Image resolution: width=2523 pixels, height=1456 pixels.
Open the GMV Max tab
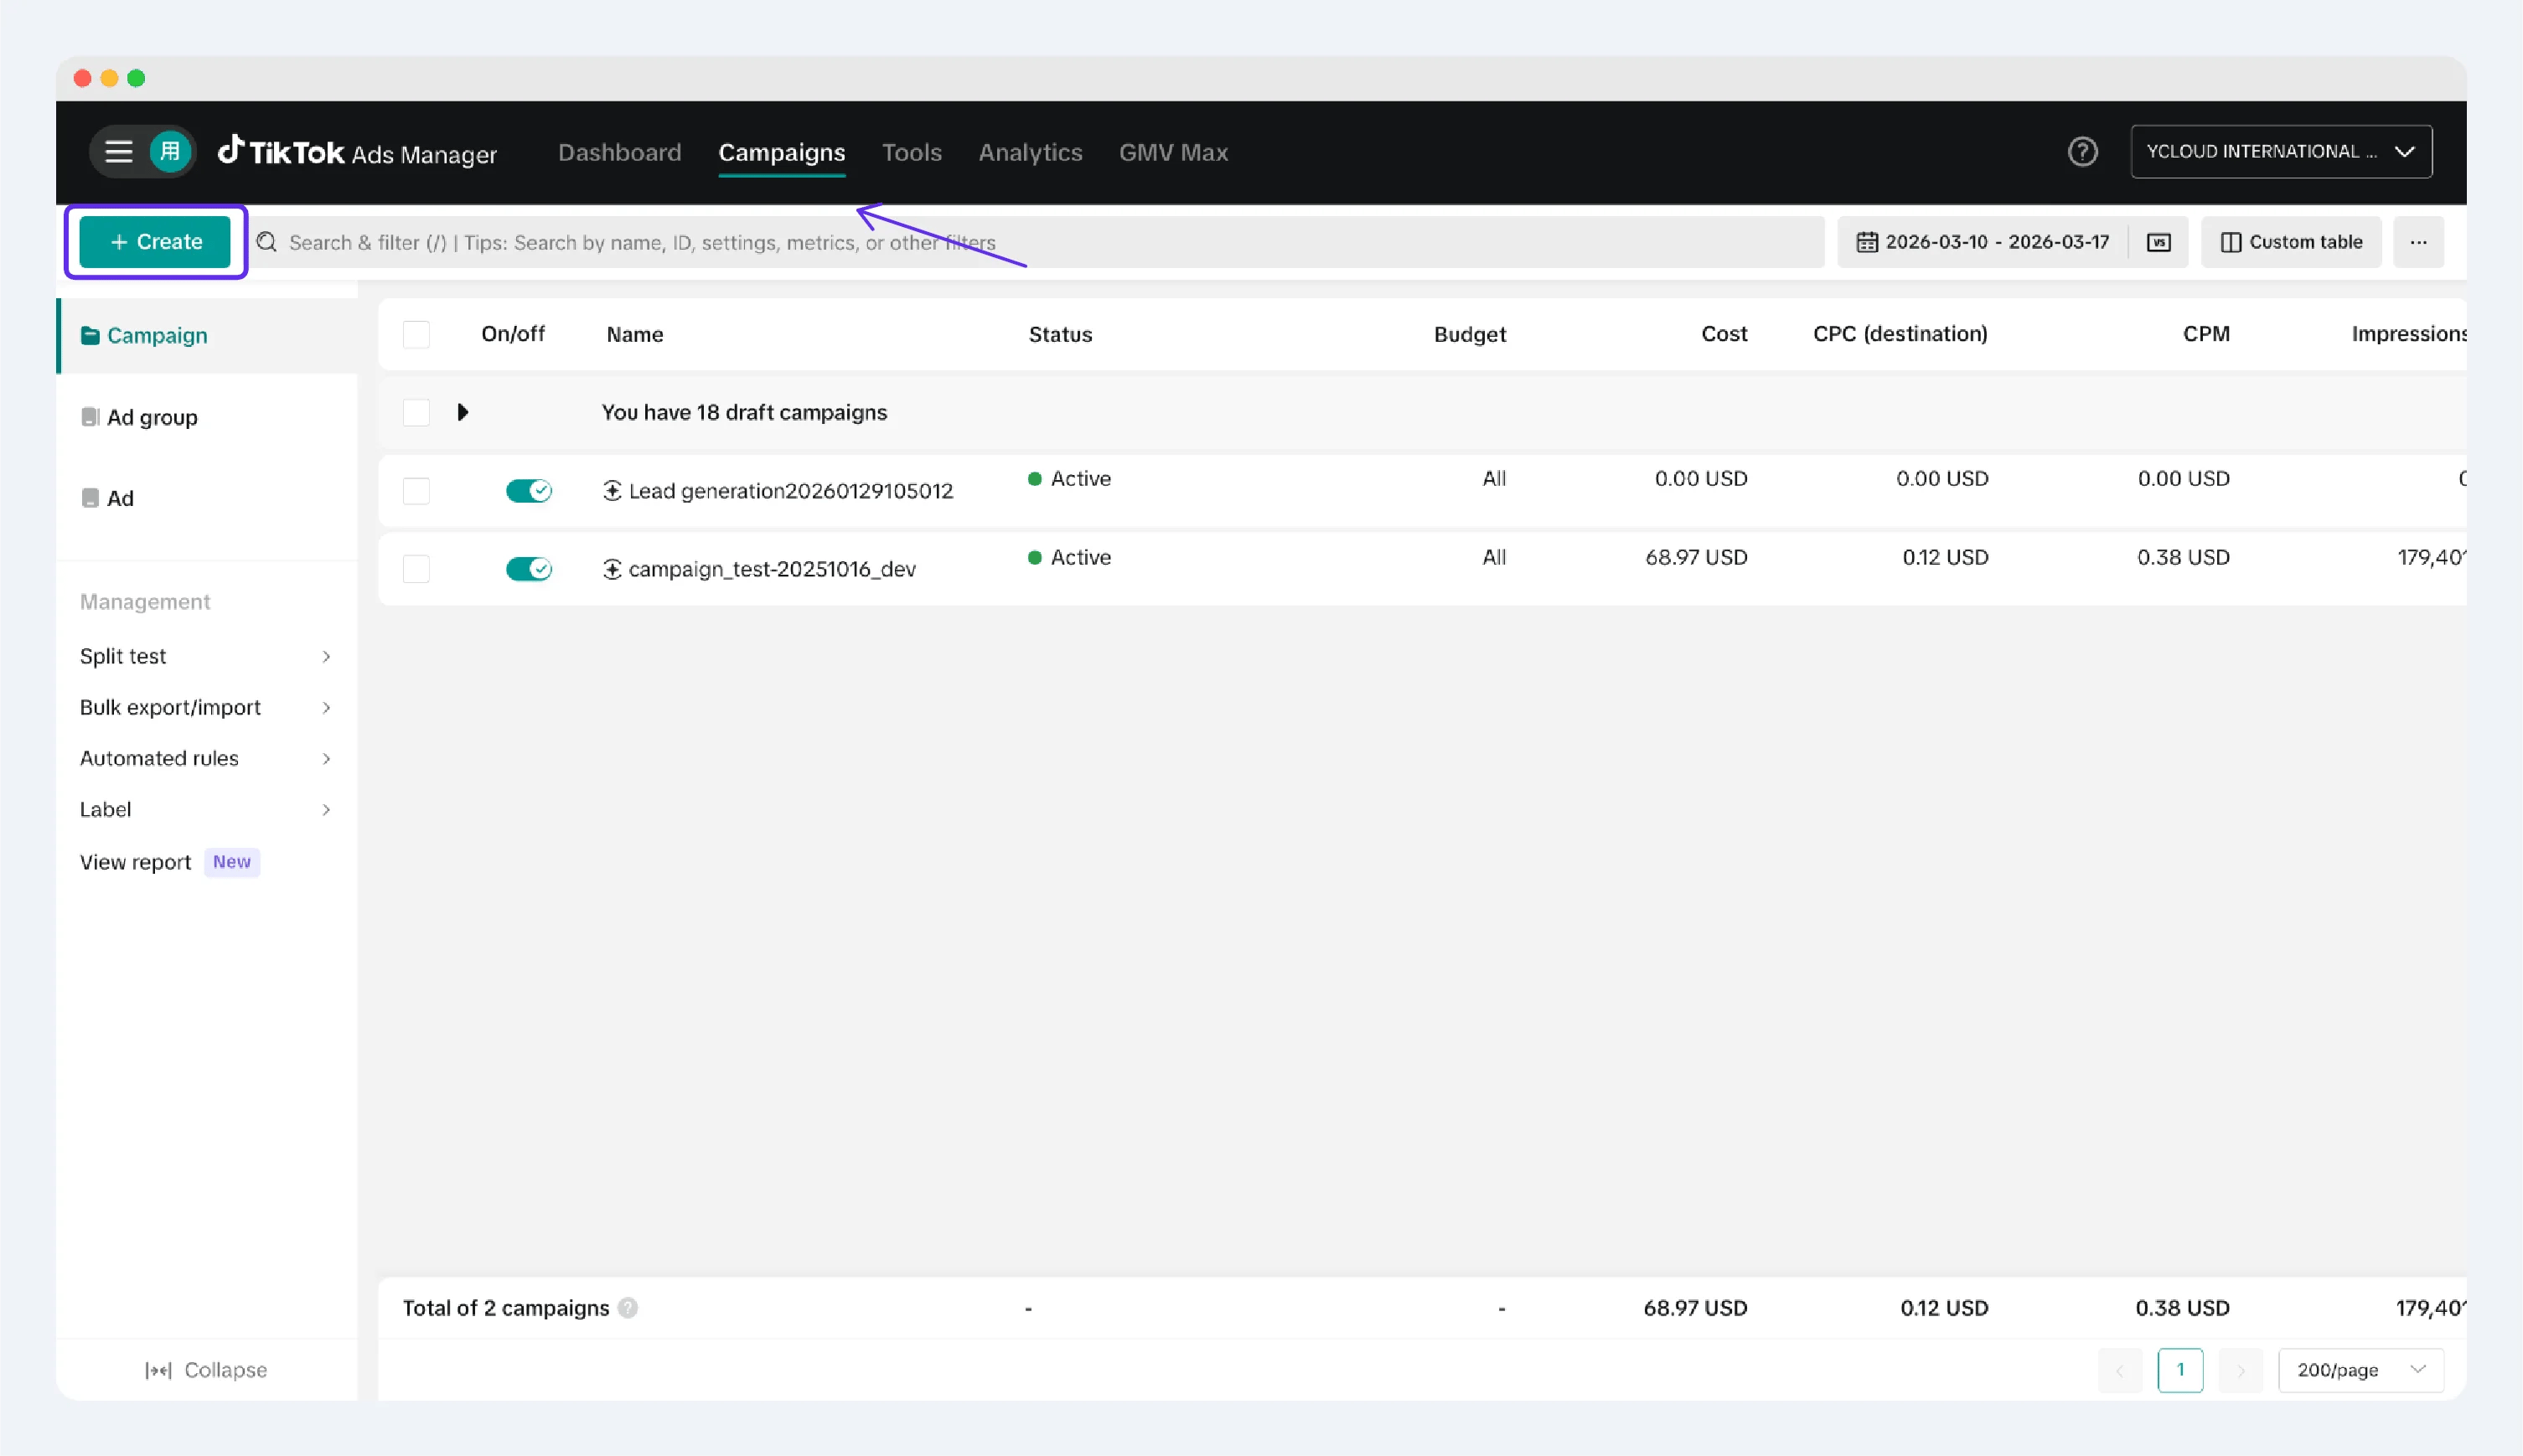pos(1173,152)
